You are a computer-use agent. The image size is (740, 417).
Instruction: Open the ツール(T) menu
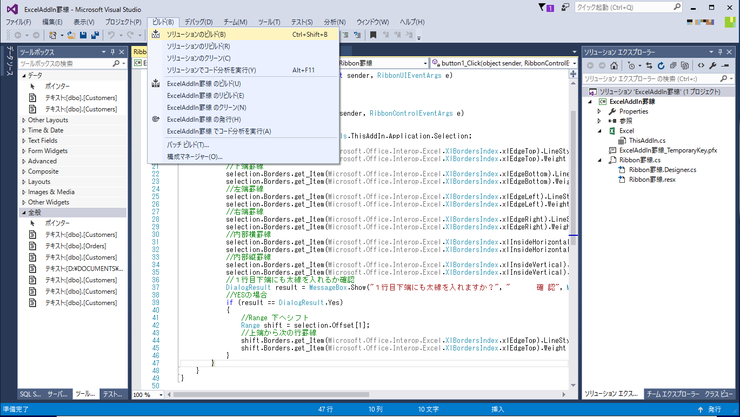269,22
